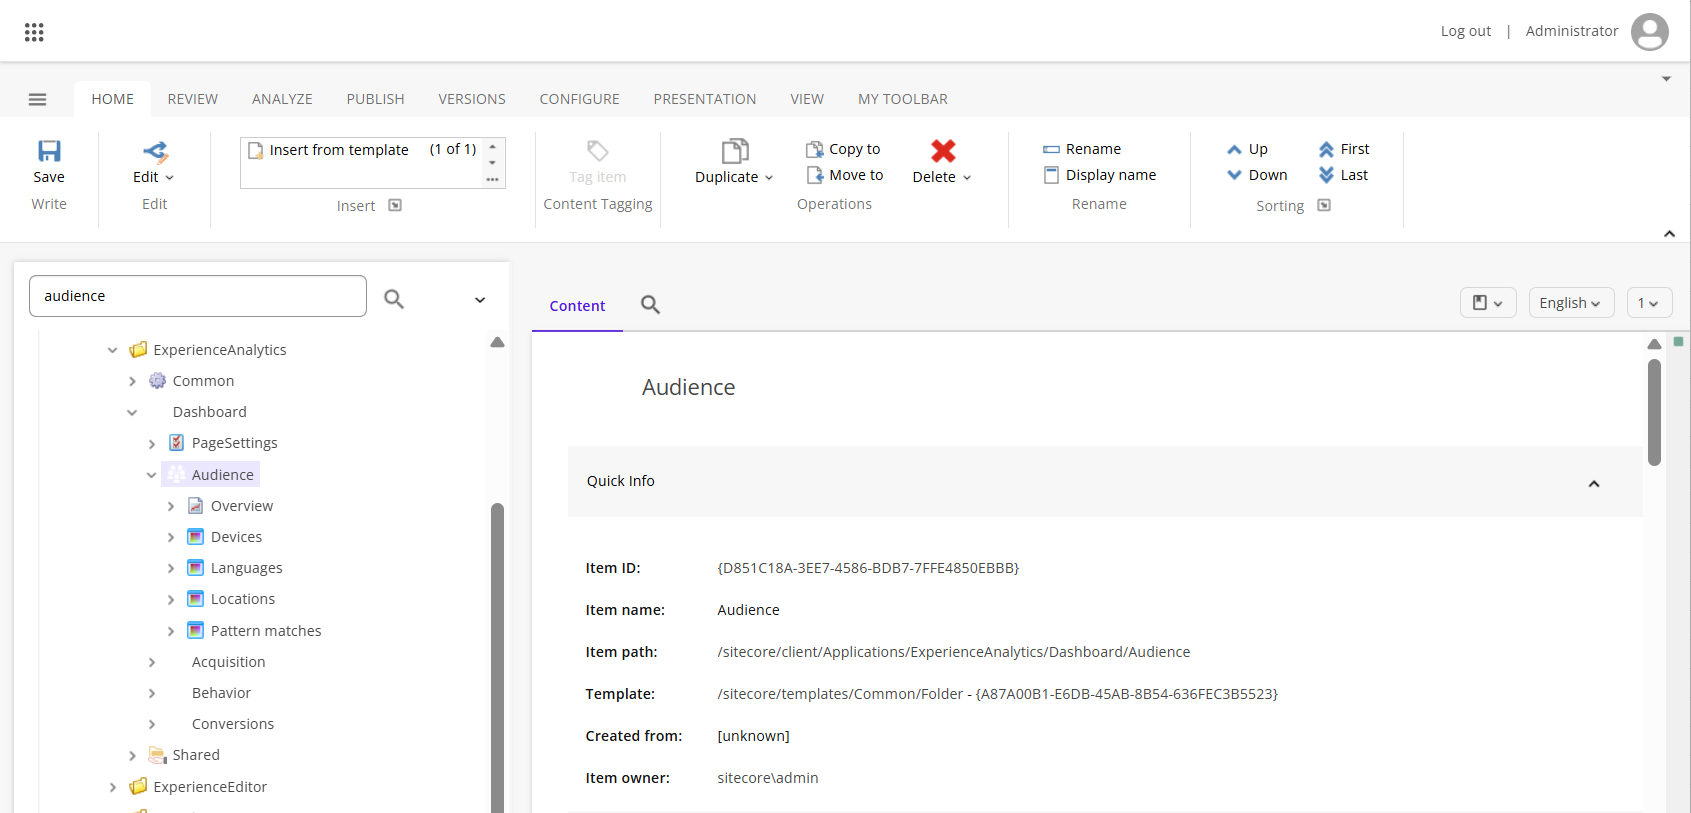The image size is (1691, 813).
Task: Move item Last with double-arrow icon
Action: (1326, 175)
